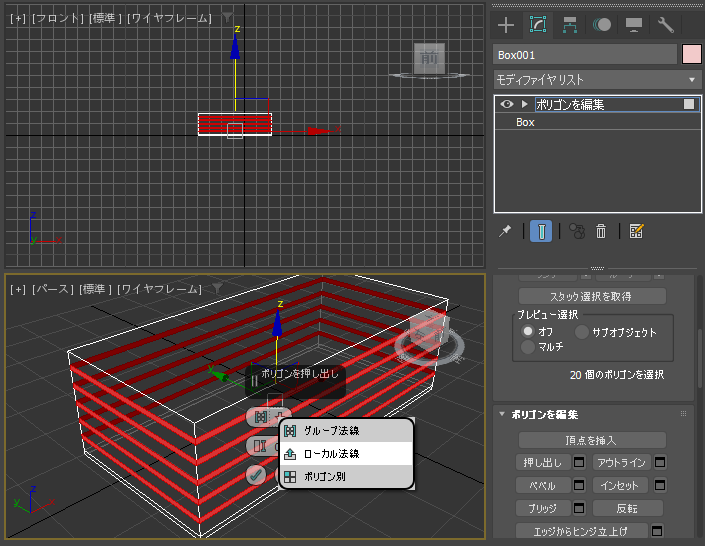Viewport: 705px width, 546px height.
Task: Open 押し出し settings box icon
Action: pyautogui.click(x=579, y=462)
